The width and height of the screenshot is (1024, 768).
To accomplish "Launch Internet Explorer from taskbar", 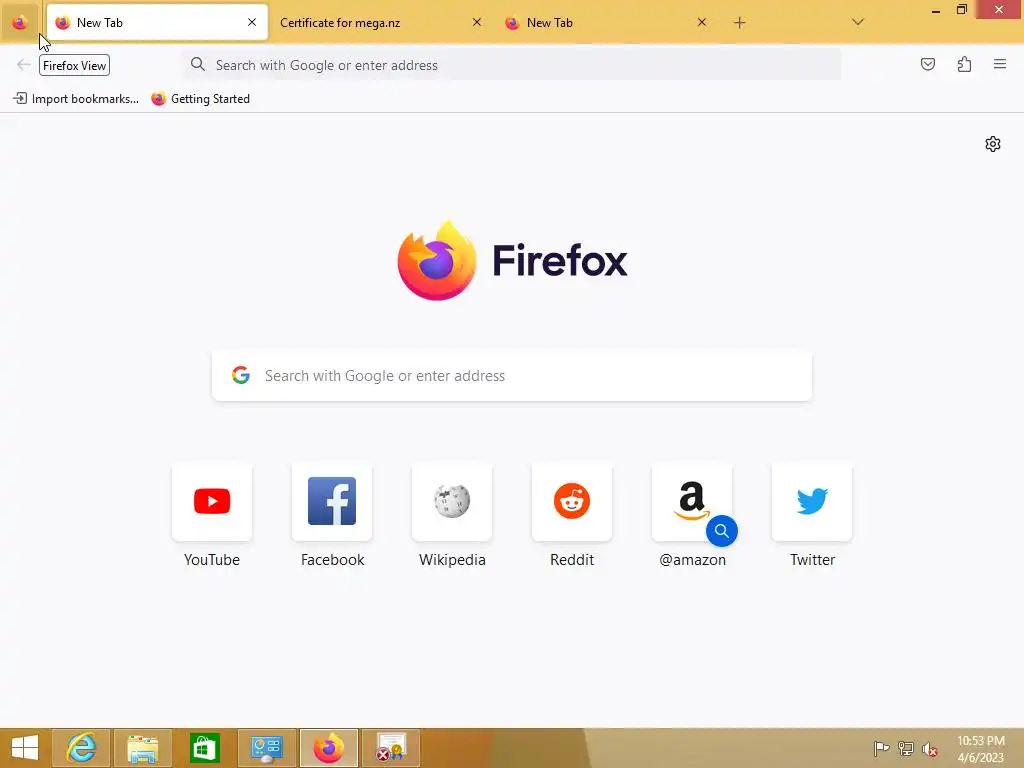I will point(82,748).
